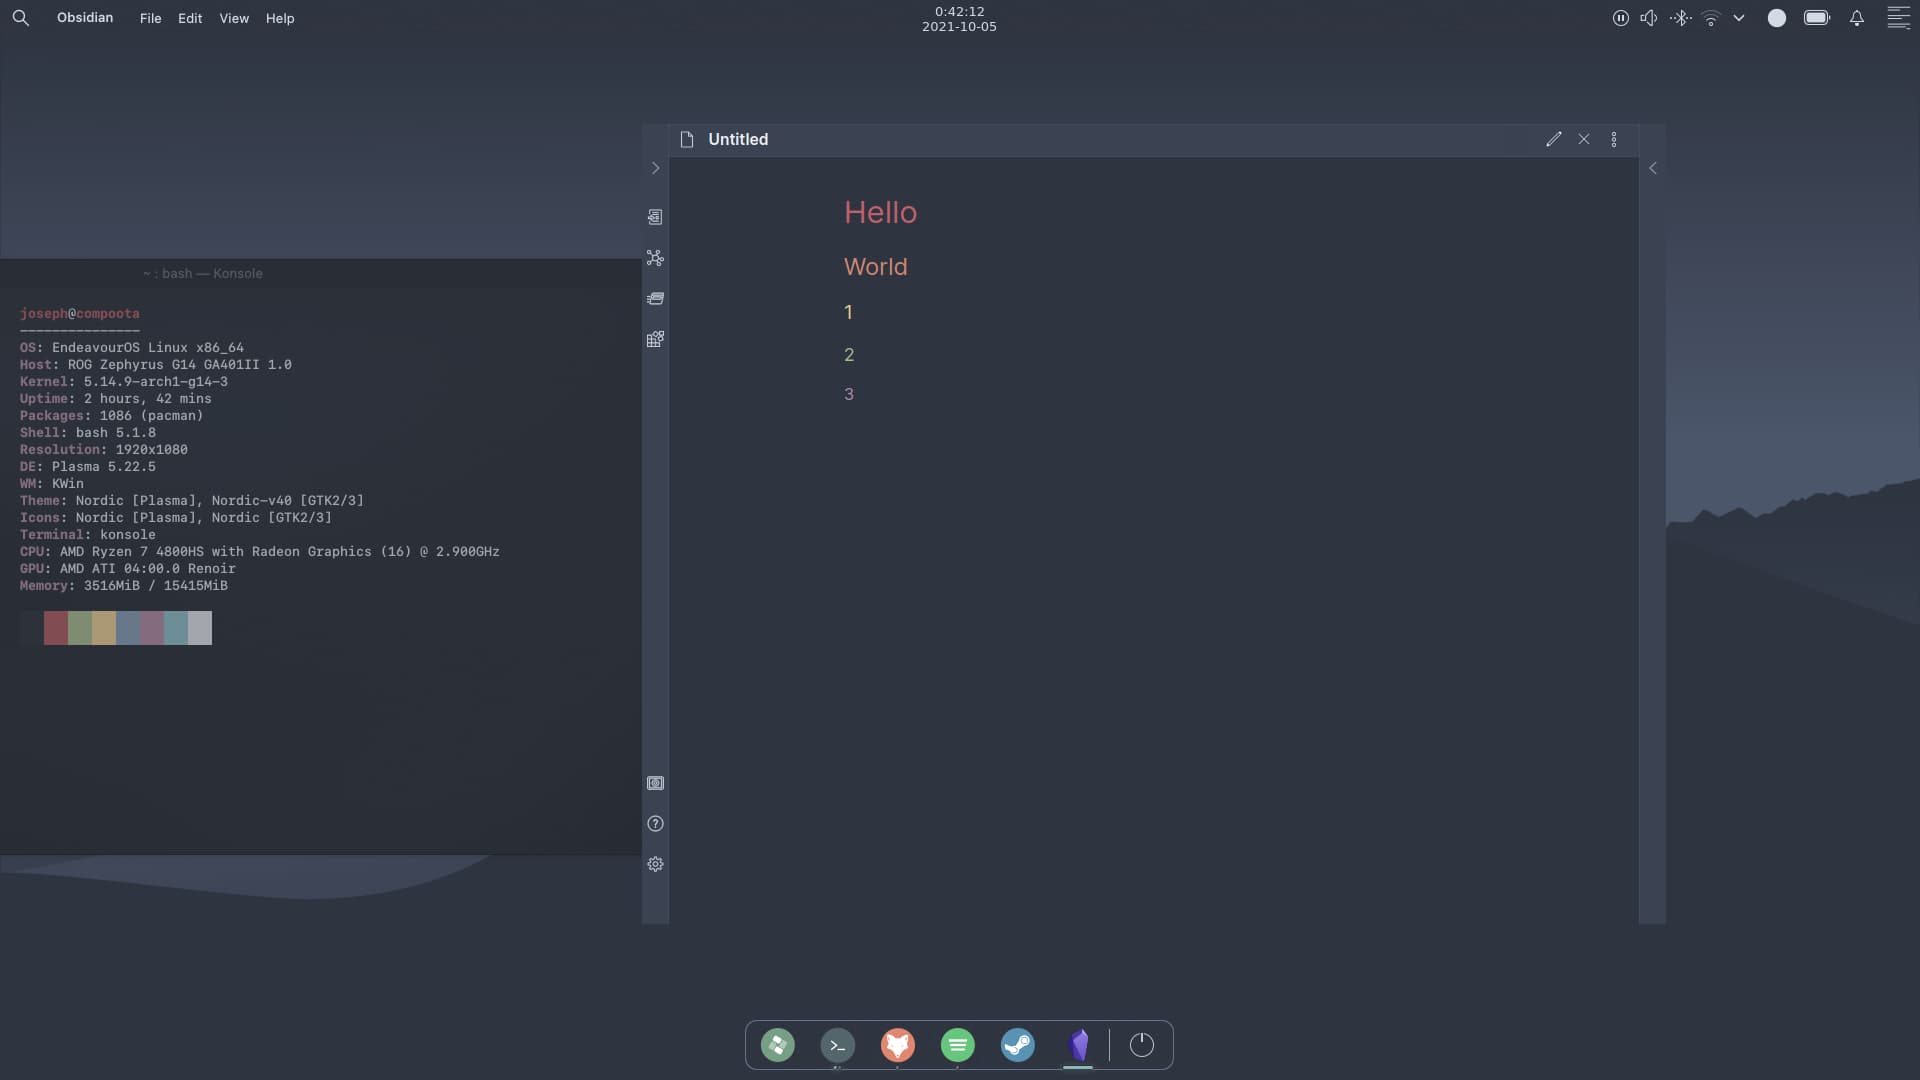Launch the terminal from the dock
This screenshot has width=1920, height=1080.
click(838, 1046)
